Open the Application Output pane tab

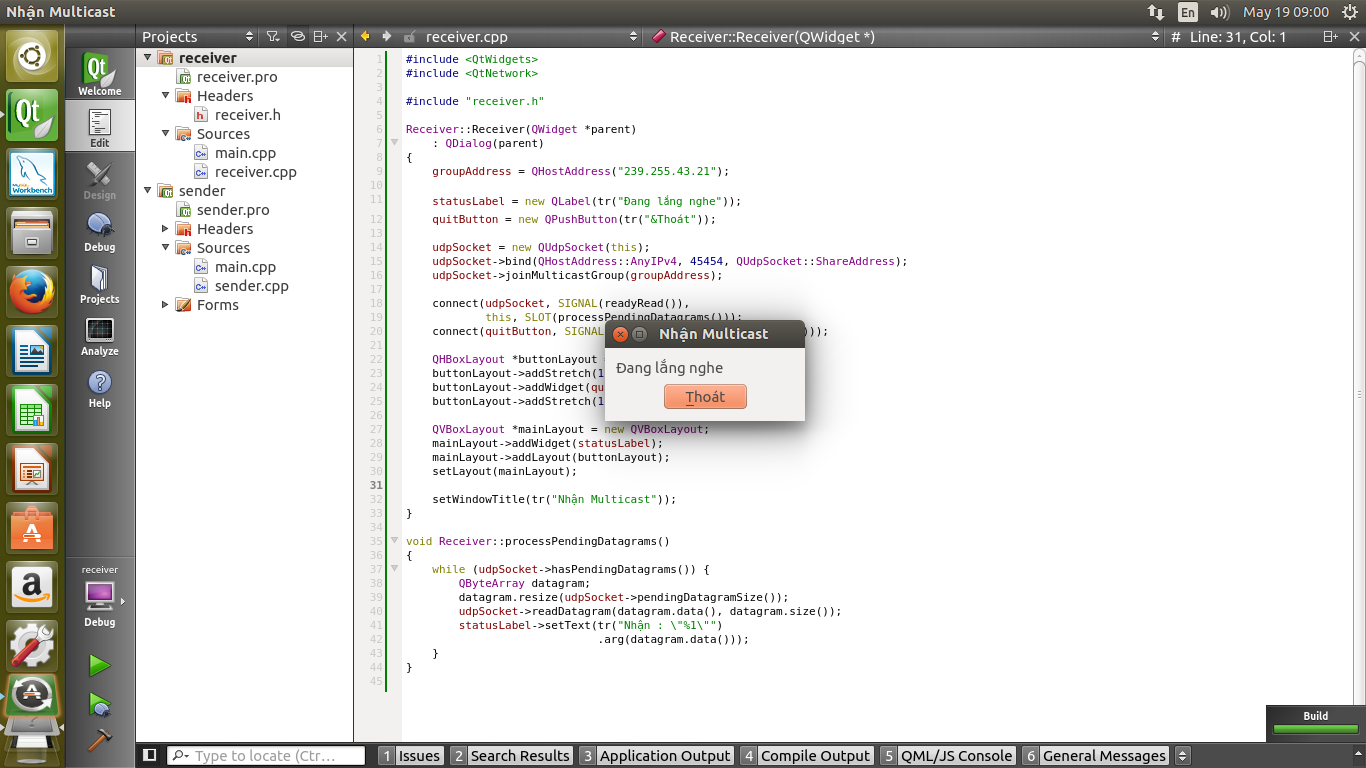click(x=656, y=756)
